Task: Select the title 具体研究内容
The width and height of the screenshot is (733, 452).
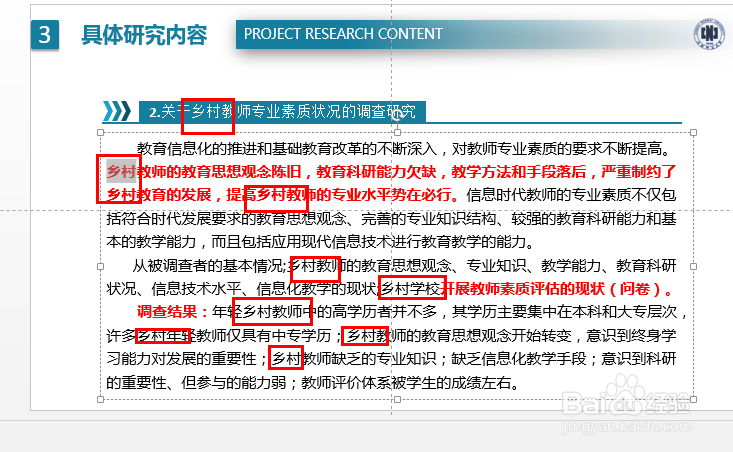Action: click(144, 35)
